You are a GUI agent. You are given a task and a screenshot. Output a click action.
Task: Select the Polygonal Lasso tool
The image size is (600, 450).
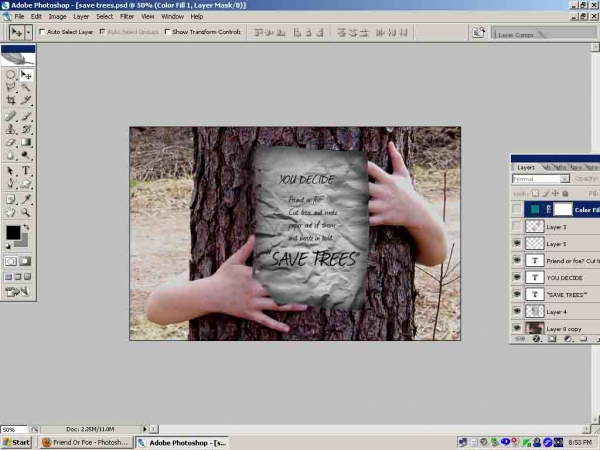click(x=10, y=87)
